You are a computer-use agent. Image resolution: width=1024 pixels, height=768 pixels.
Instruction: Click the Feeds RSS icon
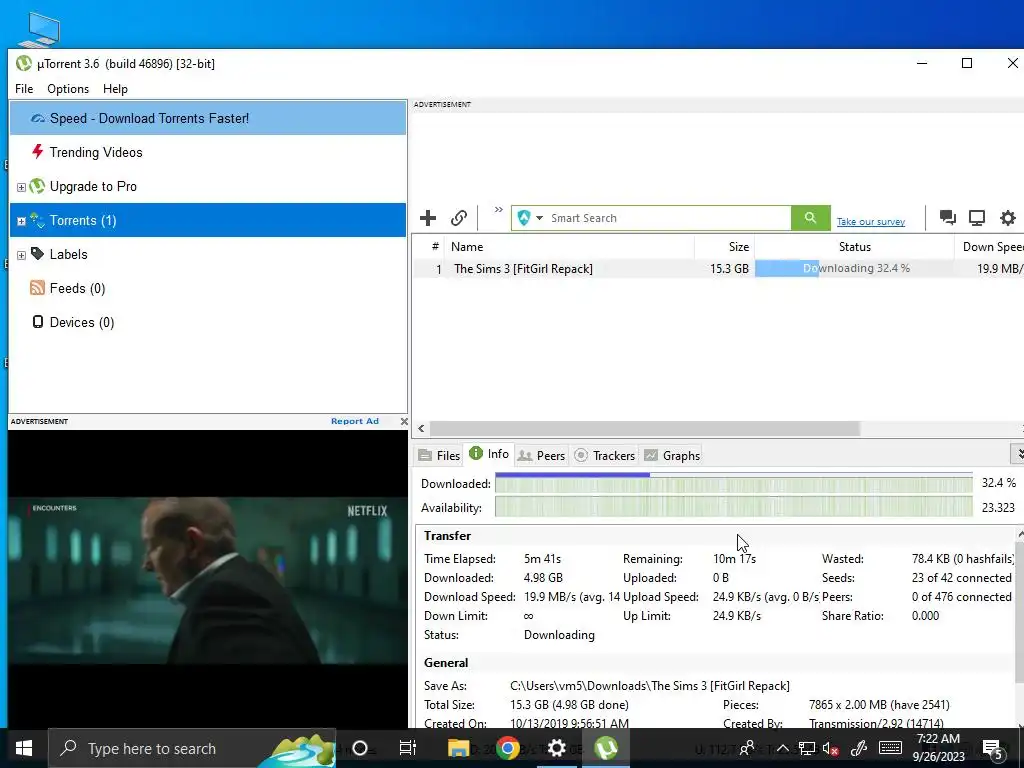(37, 287)
